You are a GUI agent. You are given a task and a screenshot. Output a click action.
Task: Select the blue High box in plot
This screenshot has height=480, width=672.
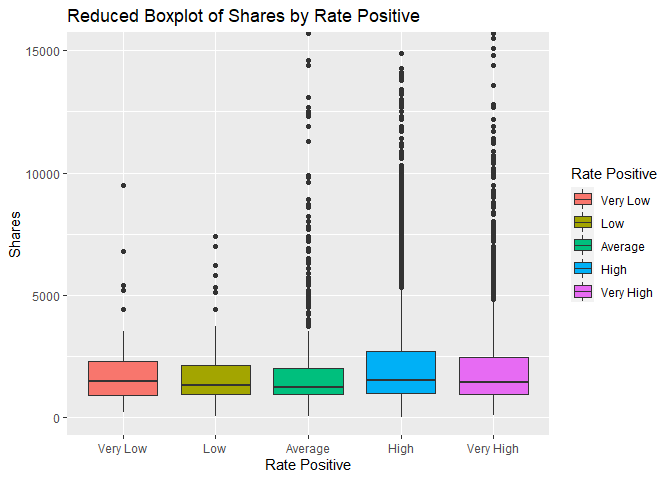click(401, 372)
